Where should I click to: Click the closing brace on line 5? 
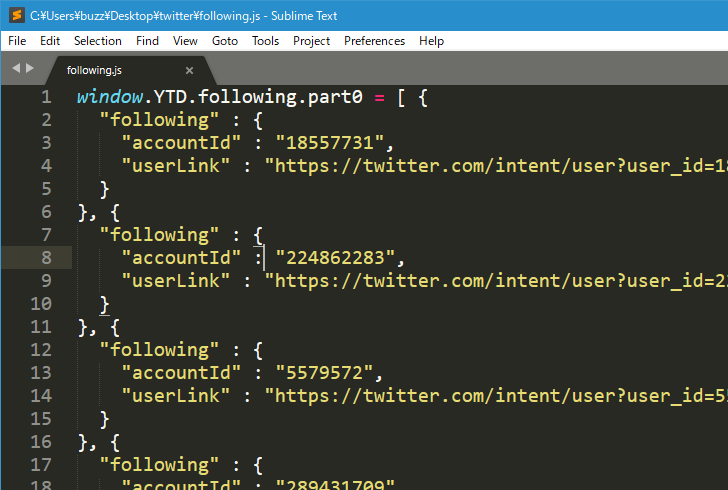pyautogui.click(x=104, y=189)
